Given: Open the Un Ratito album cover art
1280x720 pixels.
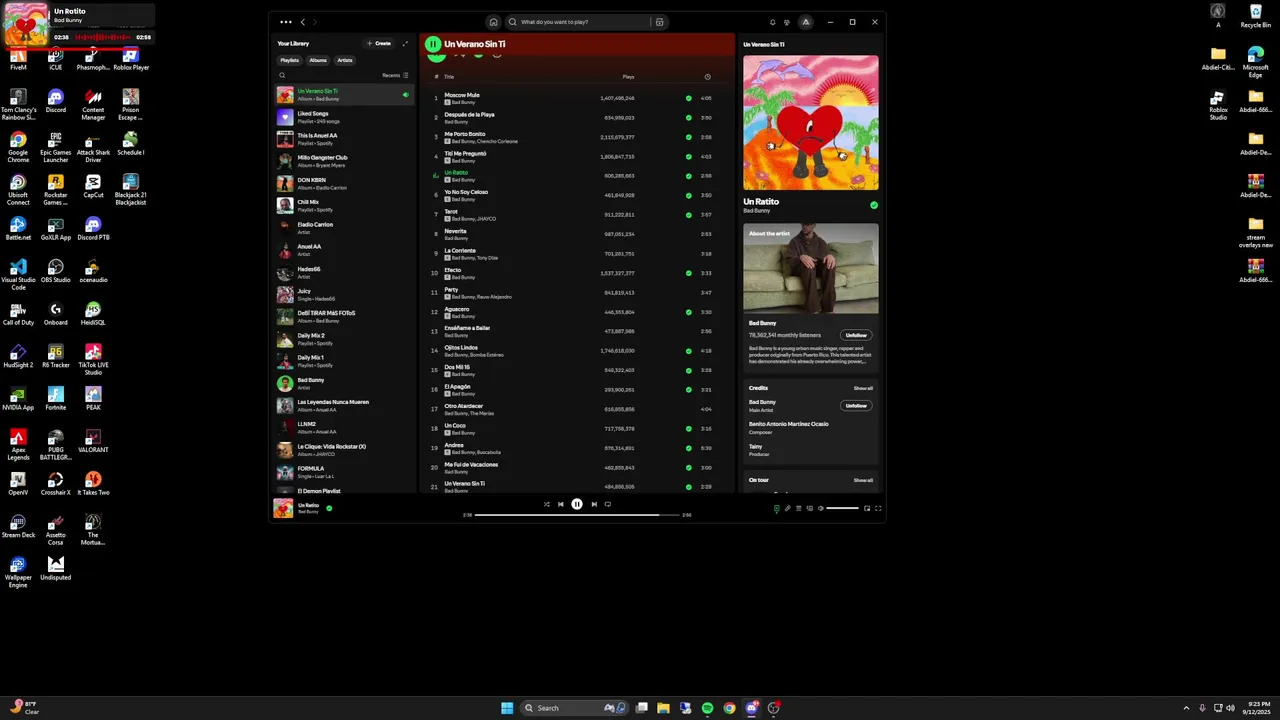Looking at the screenshot, I should pos(811,123).
